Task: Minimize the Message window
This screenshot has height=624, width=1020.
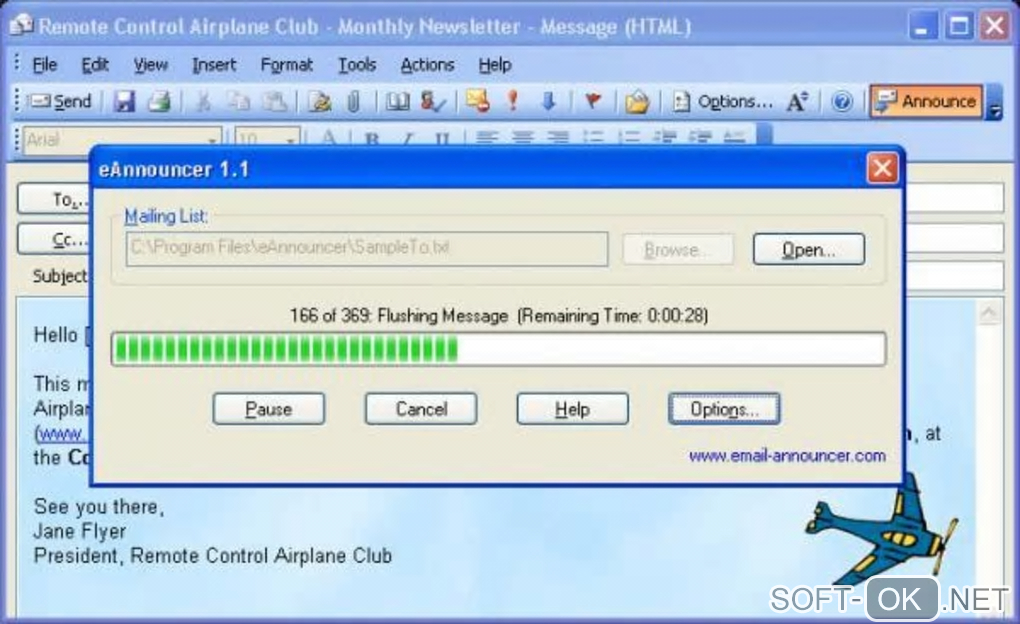Action: pos(922,27)
